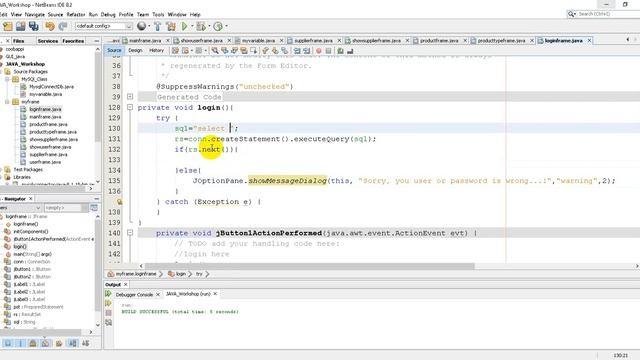Image resolution: width=640 pixels, height=360 pixels.
Task: Click the lightbulb hint icon in editor gutter
Action: click(119, 202)
